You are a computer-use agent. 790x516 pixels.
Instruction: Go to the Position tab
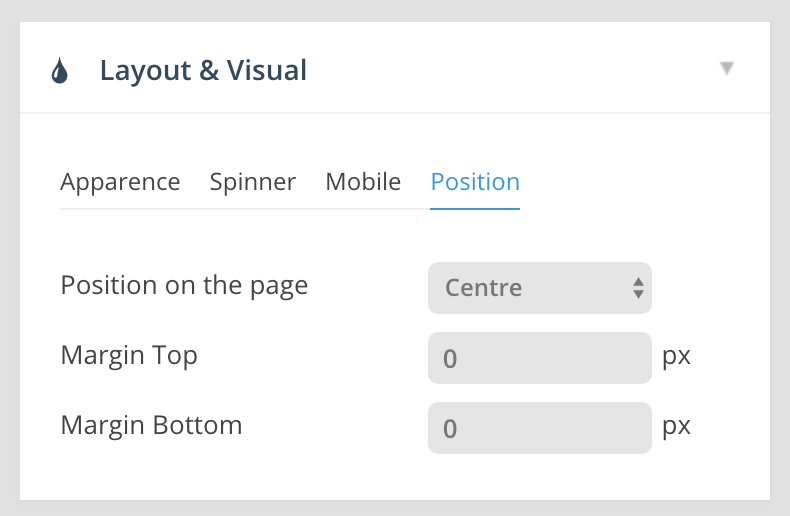coord(475,182)
